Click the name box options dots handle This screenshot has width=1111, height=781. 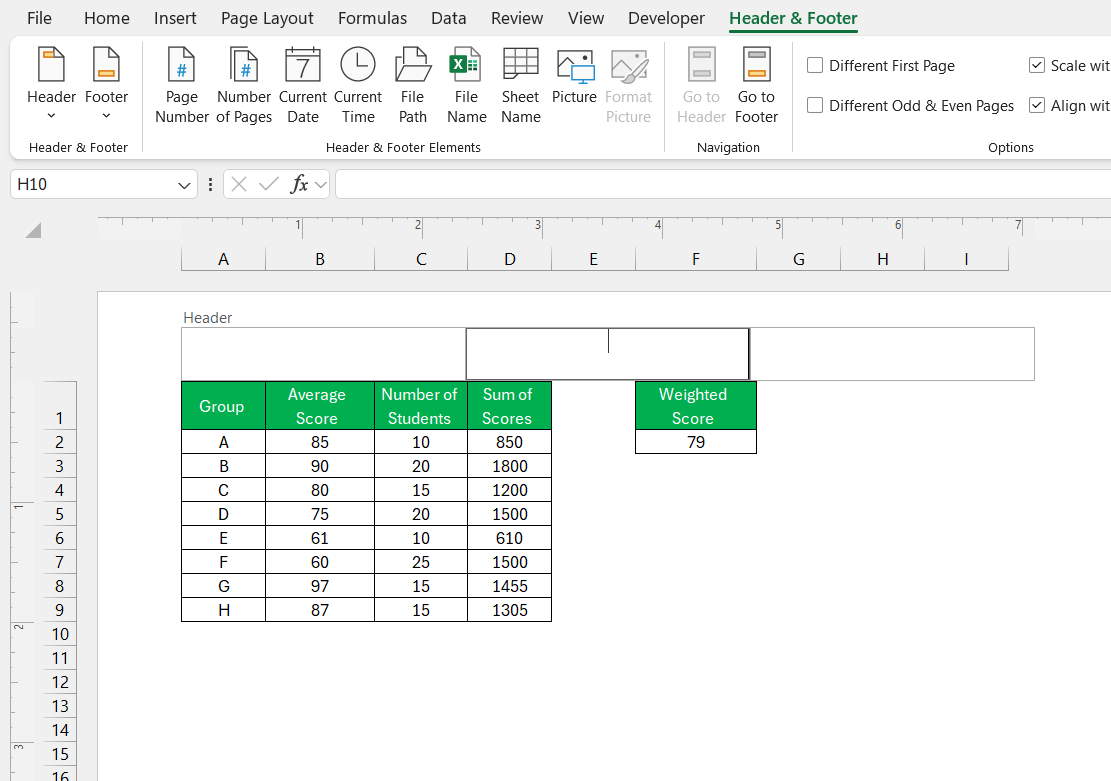pos(210,184)
